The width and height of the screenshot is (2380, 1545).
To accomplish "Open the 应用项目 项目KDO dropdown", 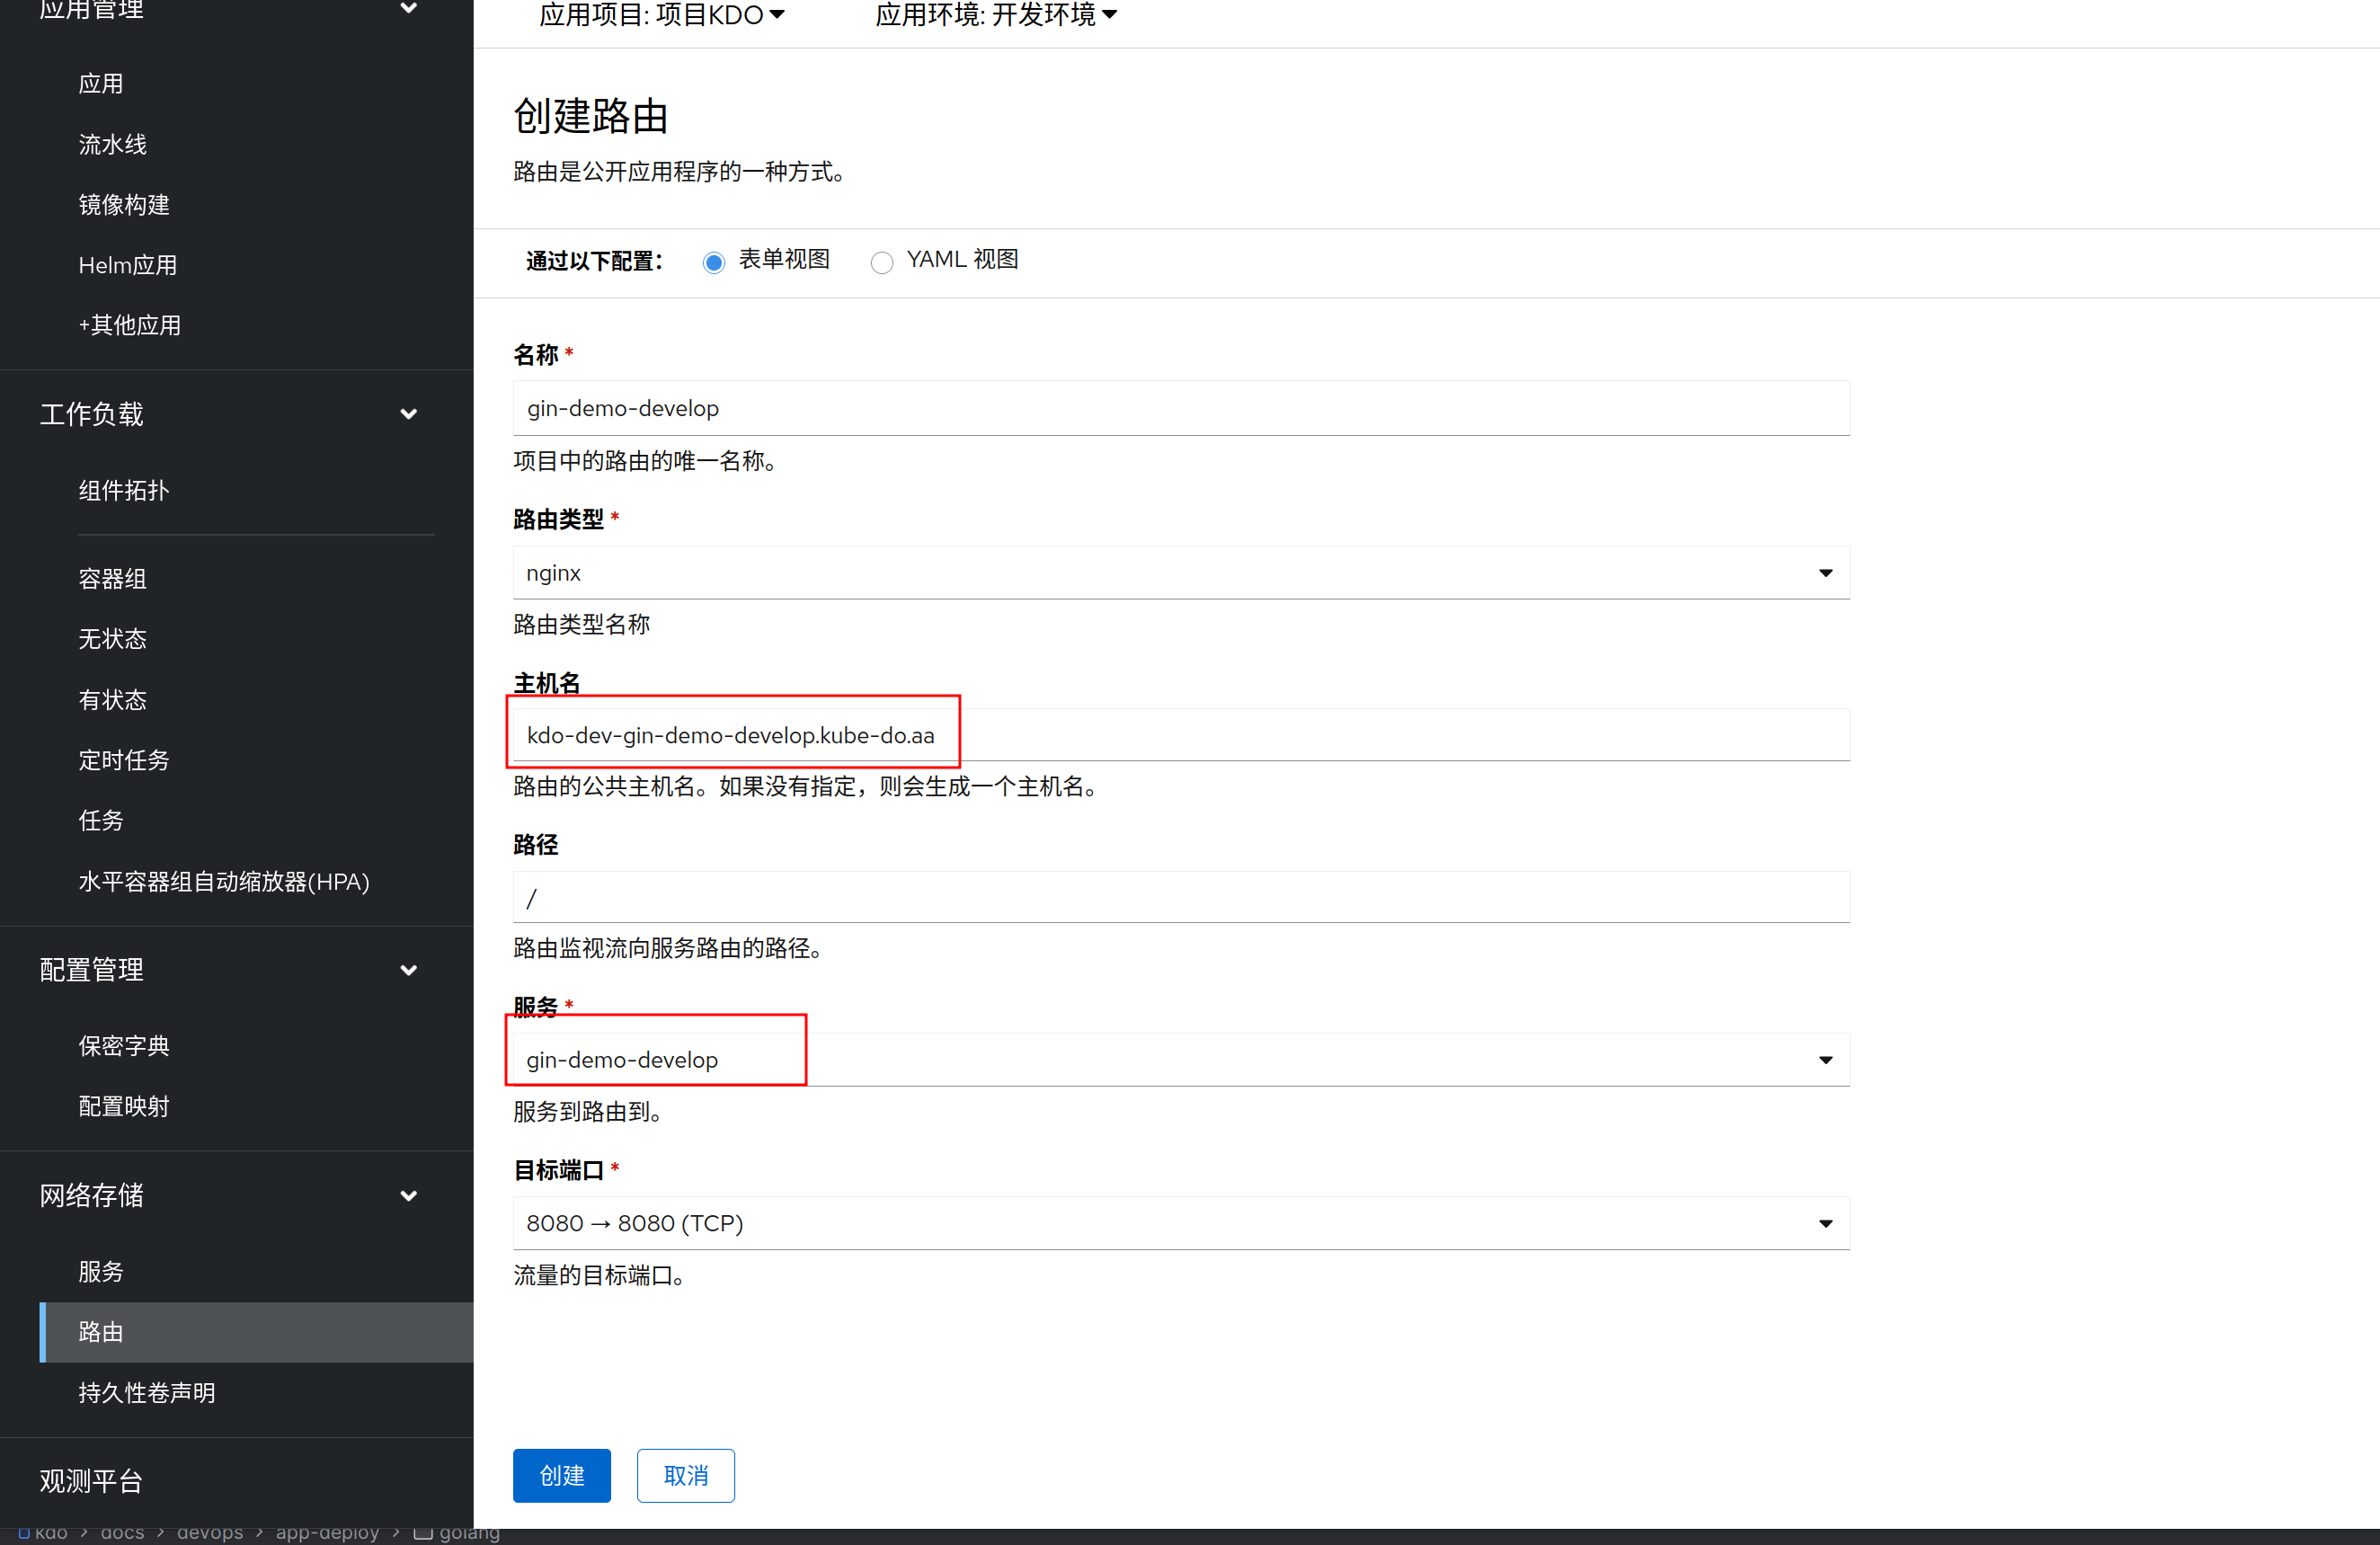I will point(662,15).
